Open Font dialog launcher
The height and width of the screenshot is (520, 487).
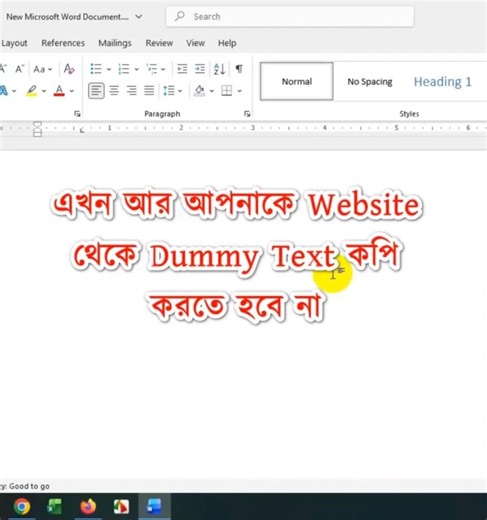(77, 114)
